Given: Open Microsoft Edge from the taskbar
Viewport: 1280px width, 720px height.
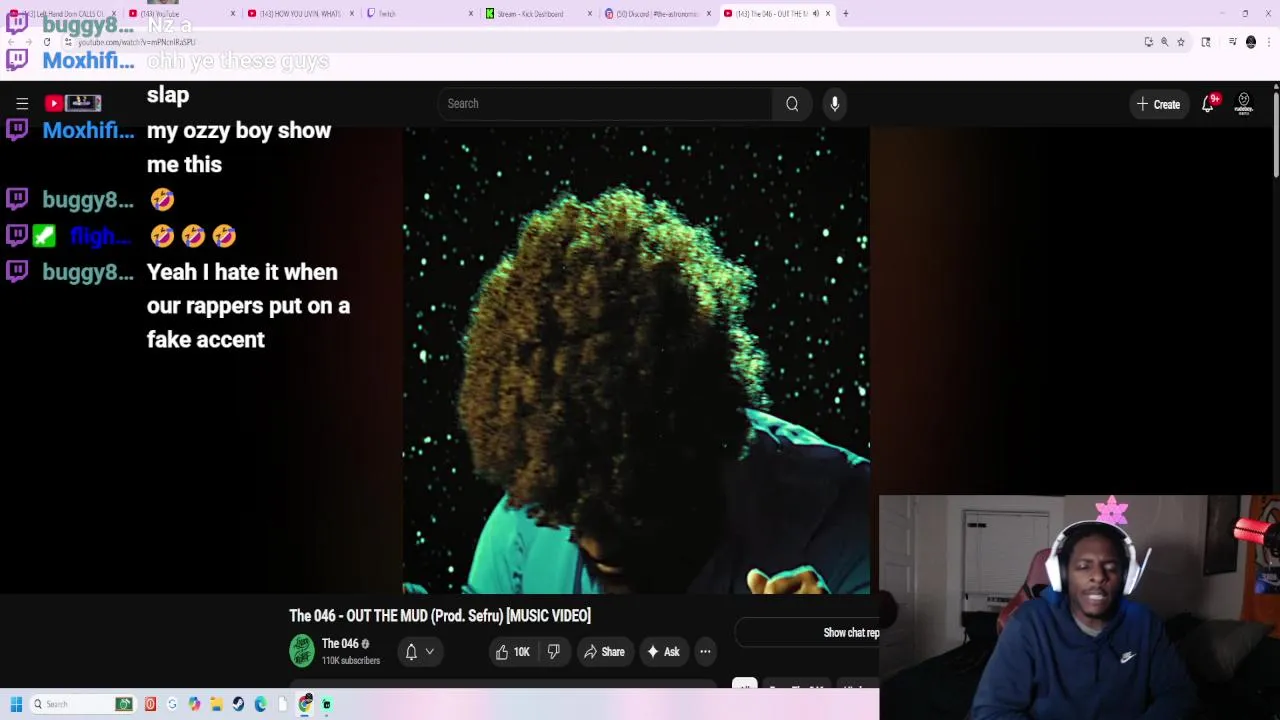Looking at the screenshot, I should click(x=260, y=704).
